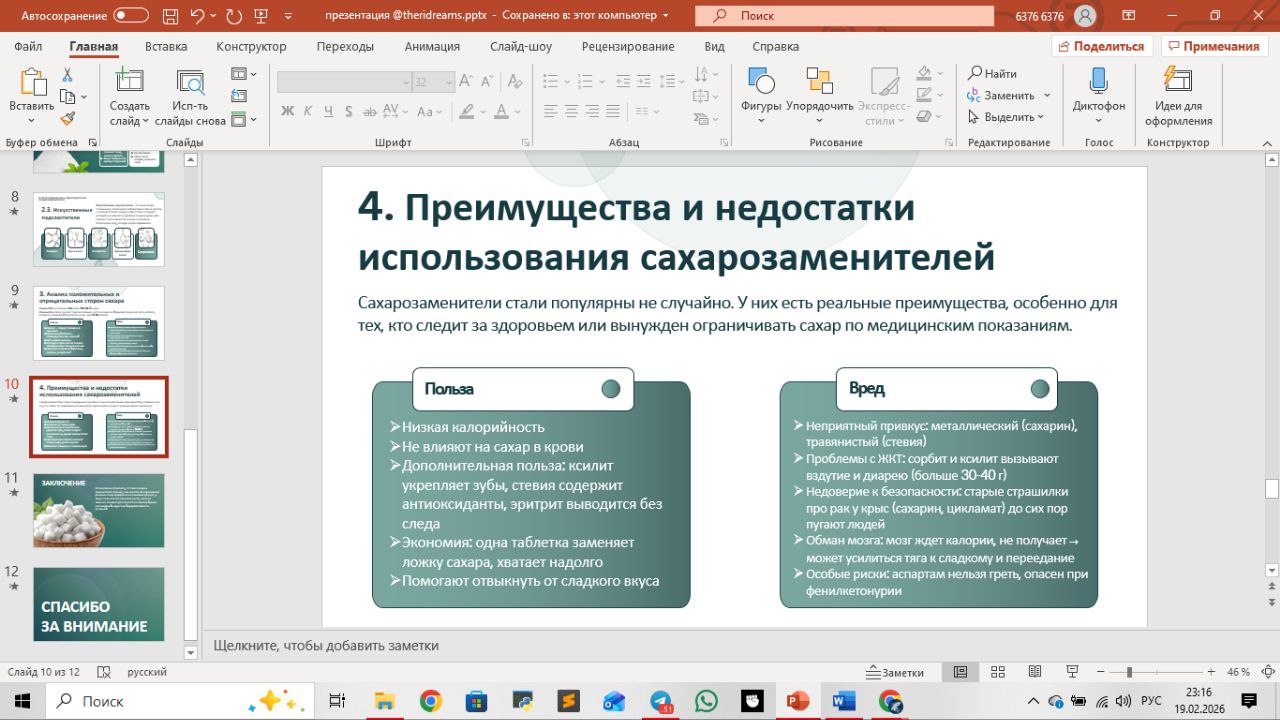Copy selection with the copy icon
Screen dimensions: 1280x720
point(67,97)
